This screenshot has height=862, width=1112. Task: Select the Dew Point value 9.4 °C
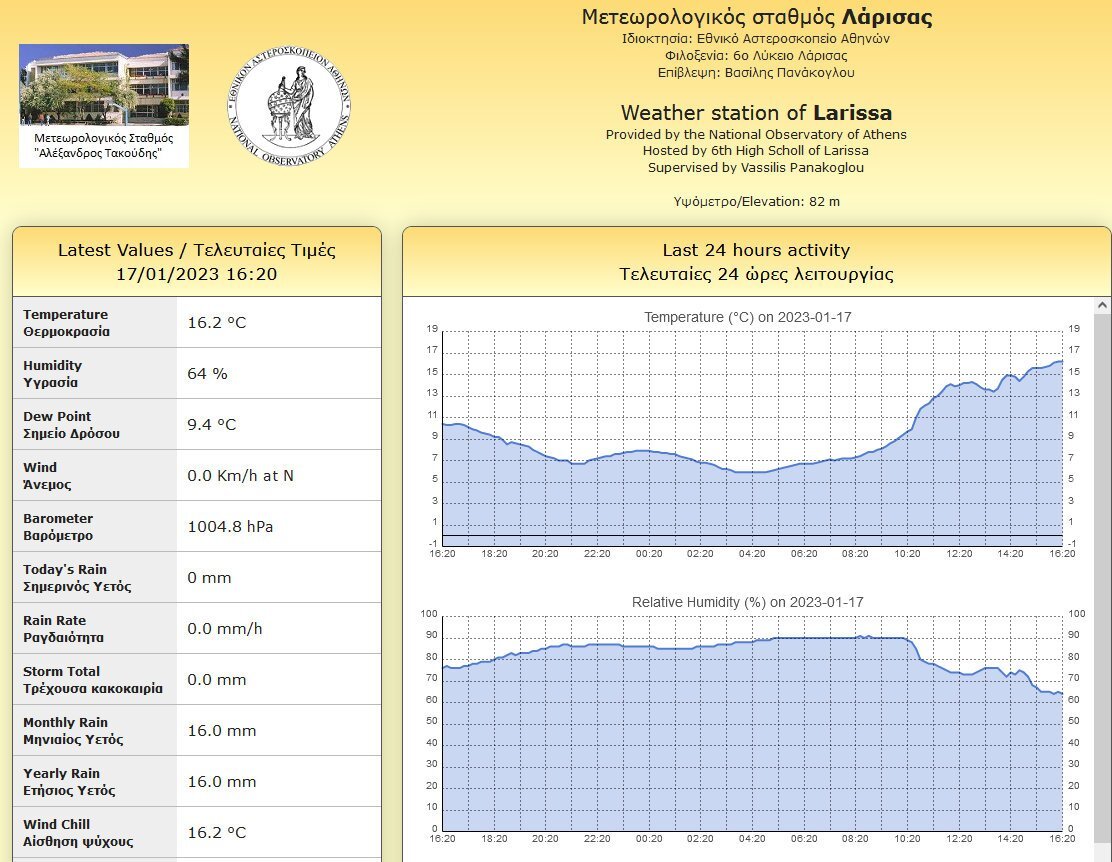(212, 425)
